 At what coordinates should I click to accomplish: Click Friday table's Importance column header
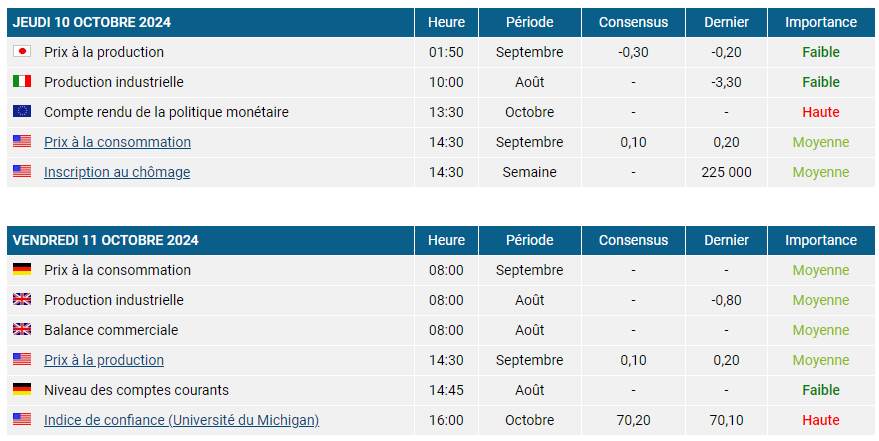[821, 240]
